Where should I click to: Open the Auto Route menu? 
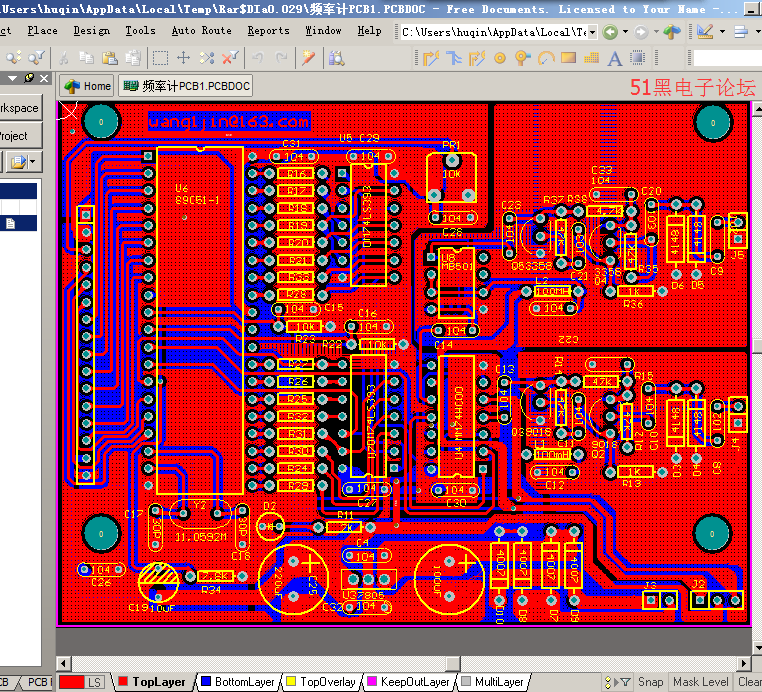coord(202,31)
